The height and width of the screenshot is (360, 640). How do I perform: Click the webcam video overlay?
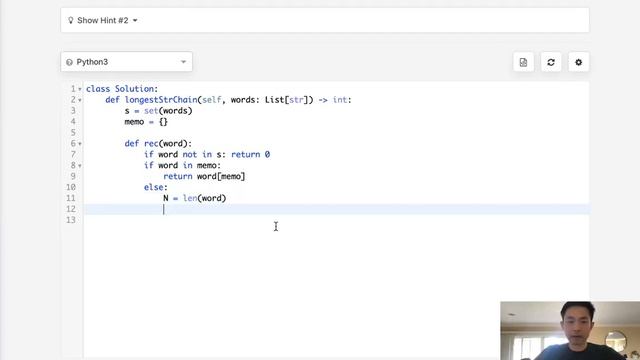click(570, 331)
